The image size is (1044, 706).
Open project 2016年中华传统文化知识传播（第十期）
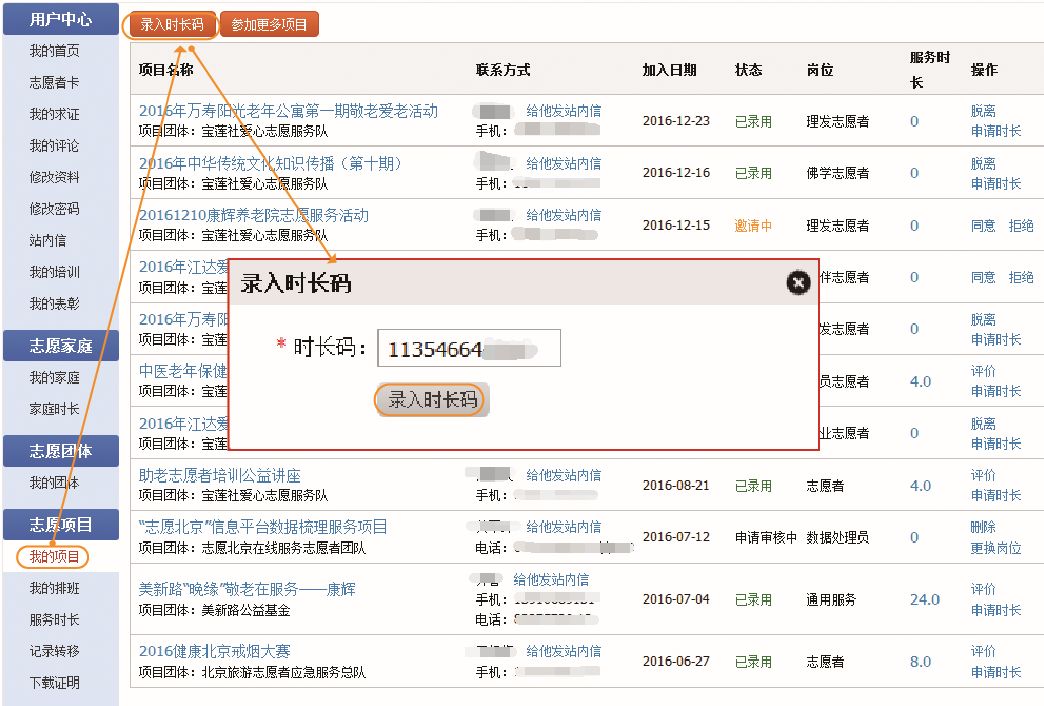coord(270,163)
